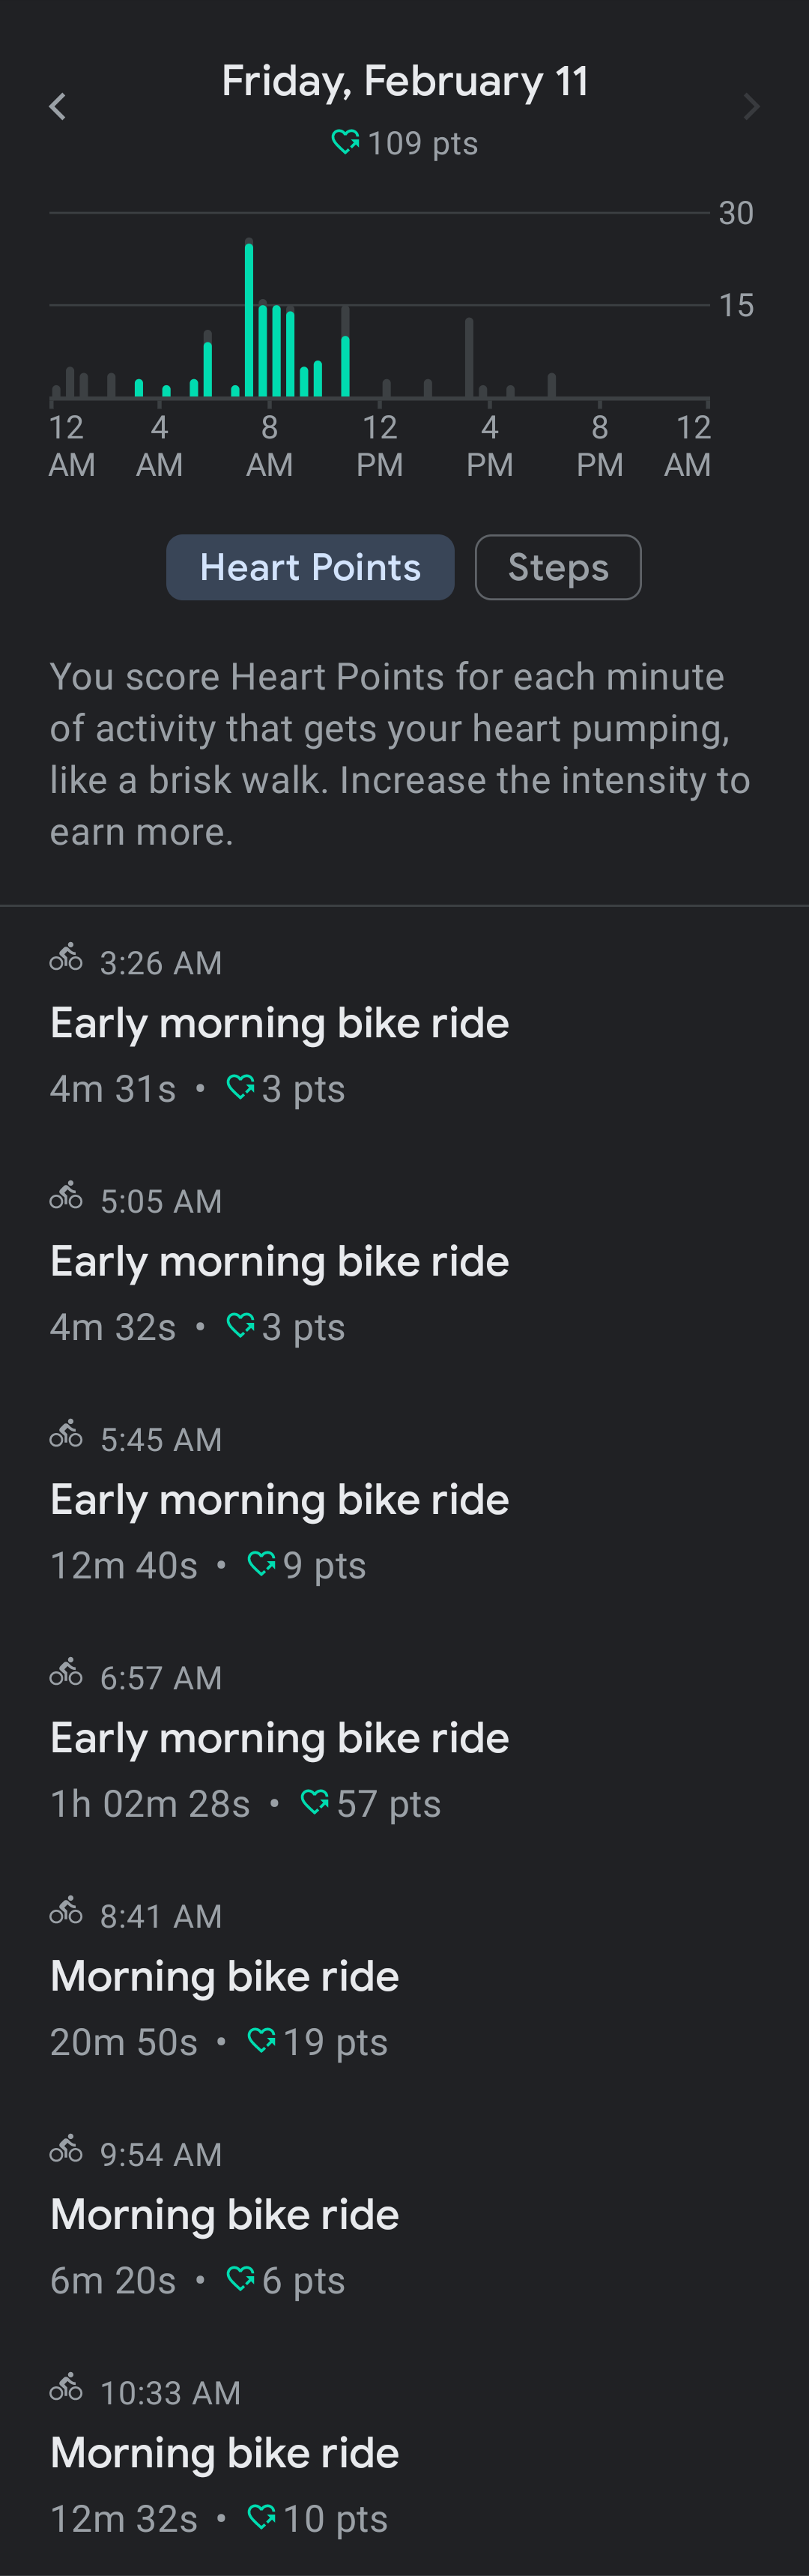Tap the bike icon next to 6:57 AM
The height and width of the screenshot is (2576, 809).
pos(66,1673)
